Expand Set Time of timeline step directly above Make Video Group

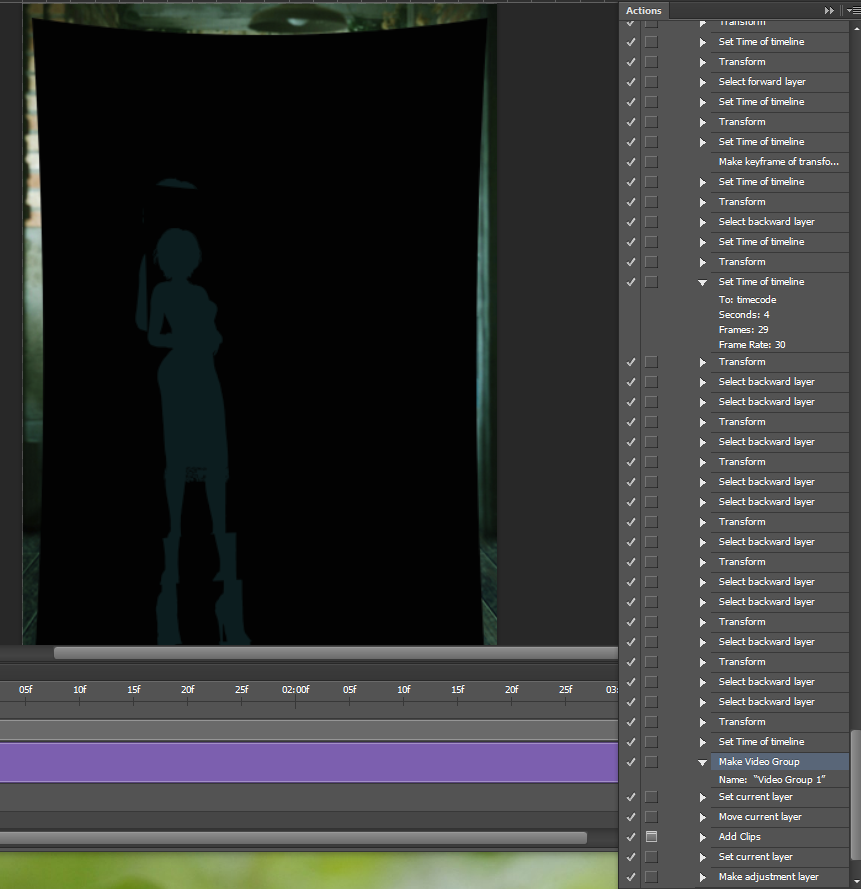pyautogui.click(x=702, y=742)
